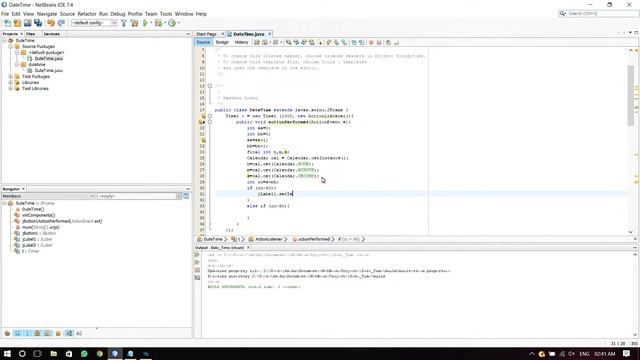Open the Chrome taskbar icon
The height and width of the screenshot is (360, 640).
(100, 354)
